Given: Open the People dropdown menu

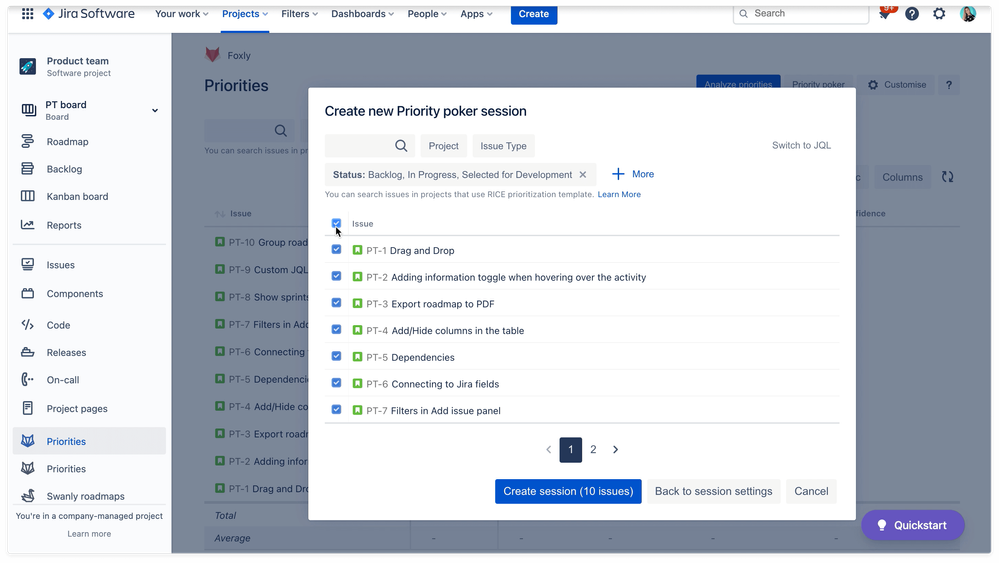Looking at the screenshot, I should 427,13.
